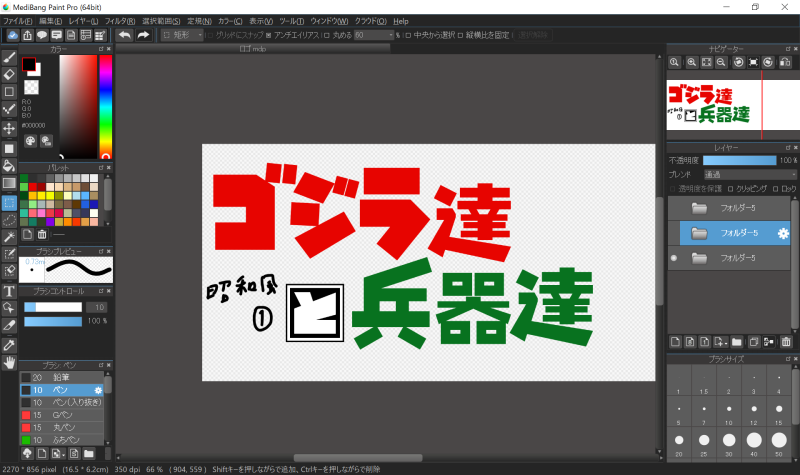Click the Navigator canvas thumbnail
The width and height of the screenshot is (800, 475).
733,105
